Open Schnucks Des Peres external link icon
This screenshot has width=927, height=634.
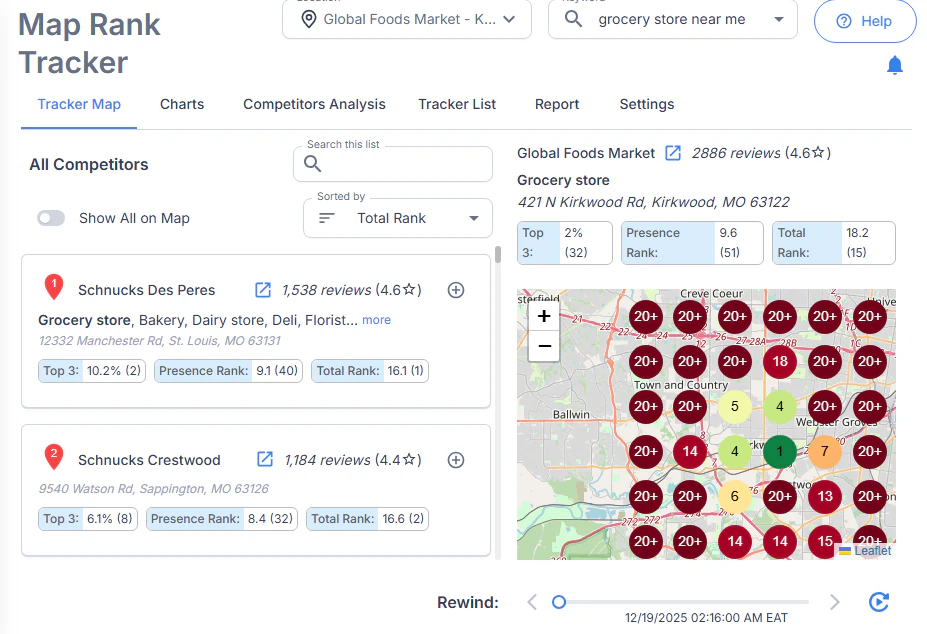coord(262,290)
